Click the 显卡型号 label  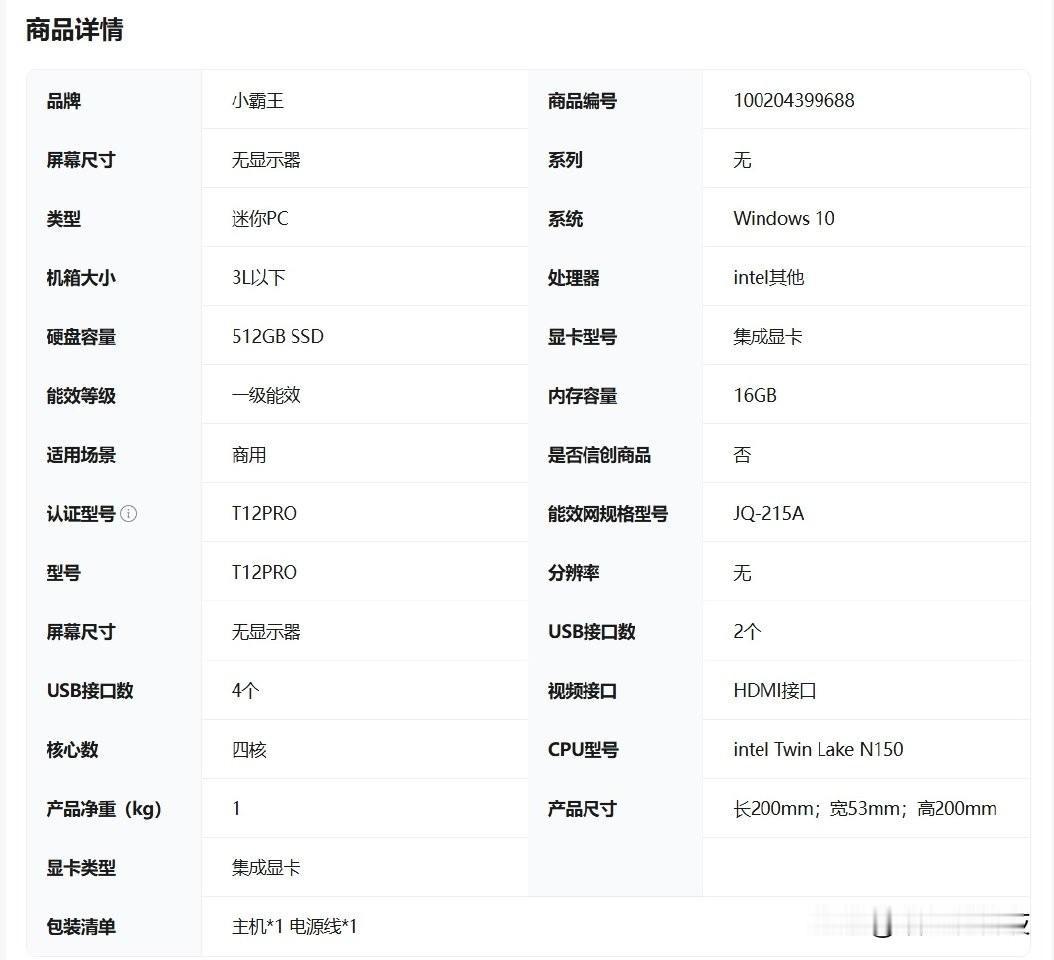pos(582,337)
